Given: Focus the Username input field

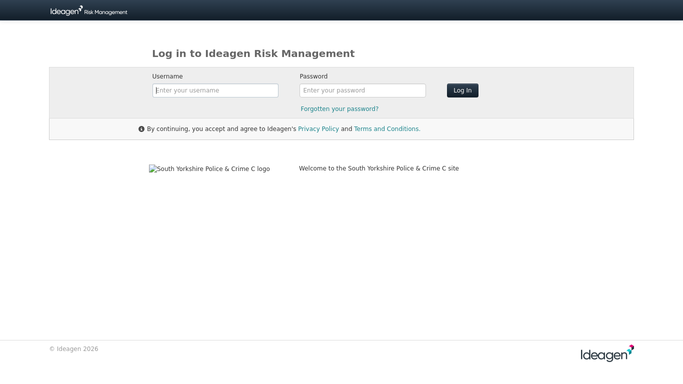Looking at the screenshot, I should coord(215,91).
